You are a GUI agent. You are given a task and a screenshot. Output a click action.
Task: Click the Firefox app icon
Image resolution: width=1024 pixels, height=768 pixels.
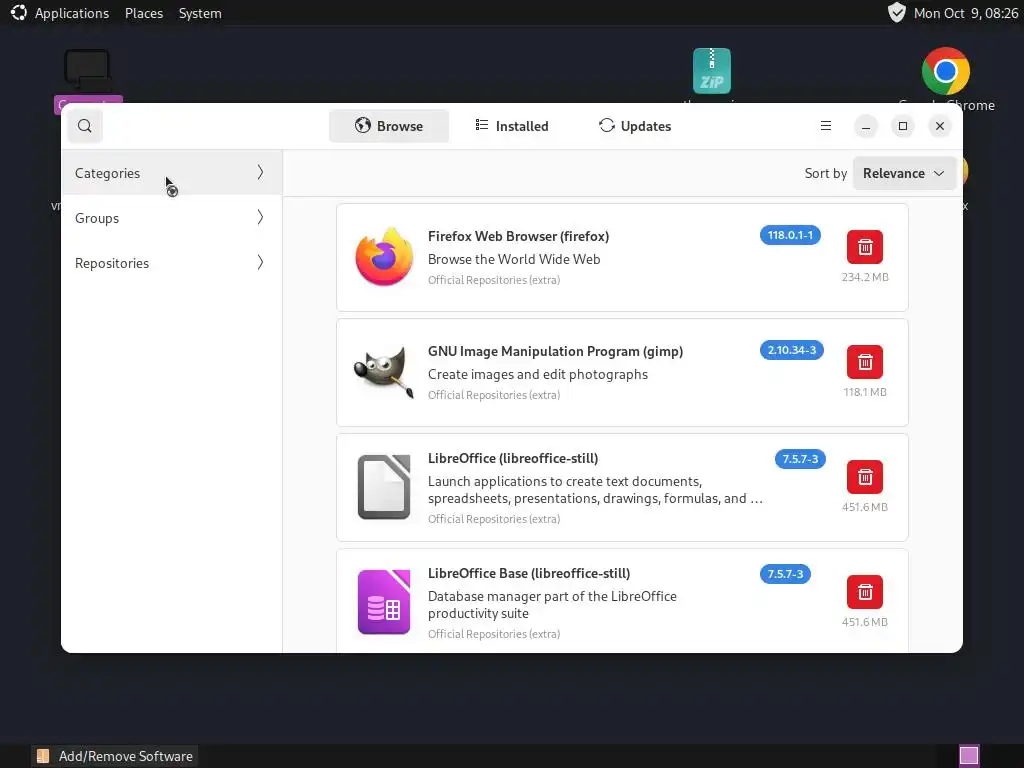pyautogui.click(x=384, y=257)
